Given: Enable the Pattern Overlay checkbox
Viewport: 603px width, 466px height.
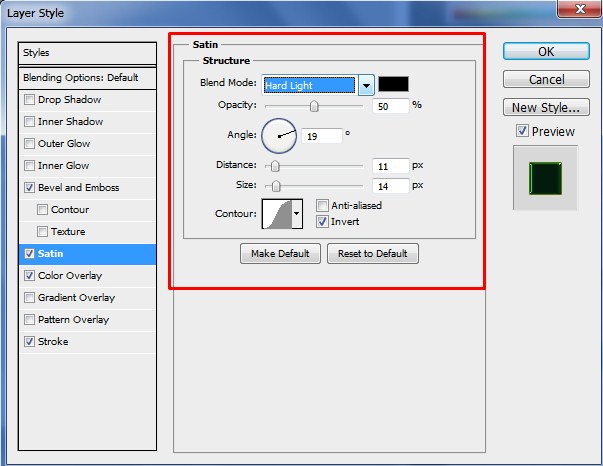Looking at the screenshot, I should pyautogui.click(x=29, y=320).
